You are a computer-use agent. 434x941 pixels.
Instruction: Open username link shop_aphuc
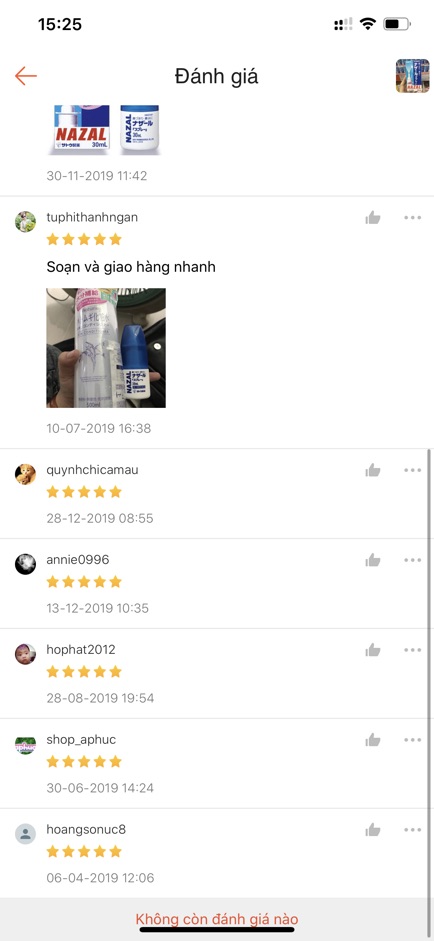point(81,740)
